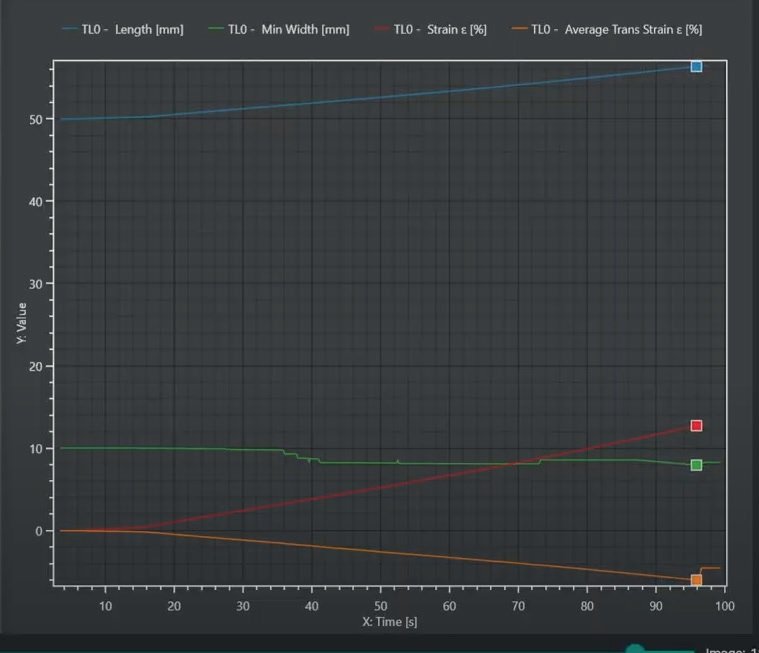Click the 10 tick on time axis
The image size is (759, 653).
click(x=105, y=606)
